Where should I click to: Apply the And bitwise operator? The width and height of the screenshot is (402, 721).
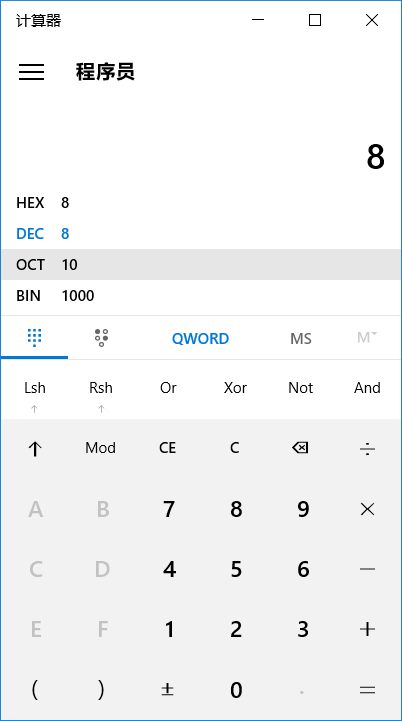click(x=367, y=389)
